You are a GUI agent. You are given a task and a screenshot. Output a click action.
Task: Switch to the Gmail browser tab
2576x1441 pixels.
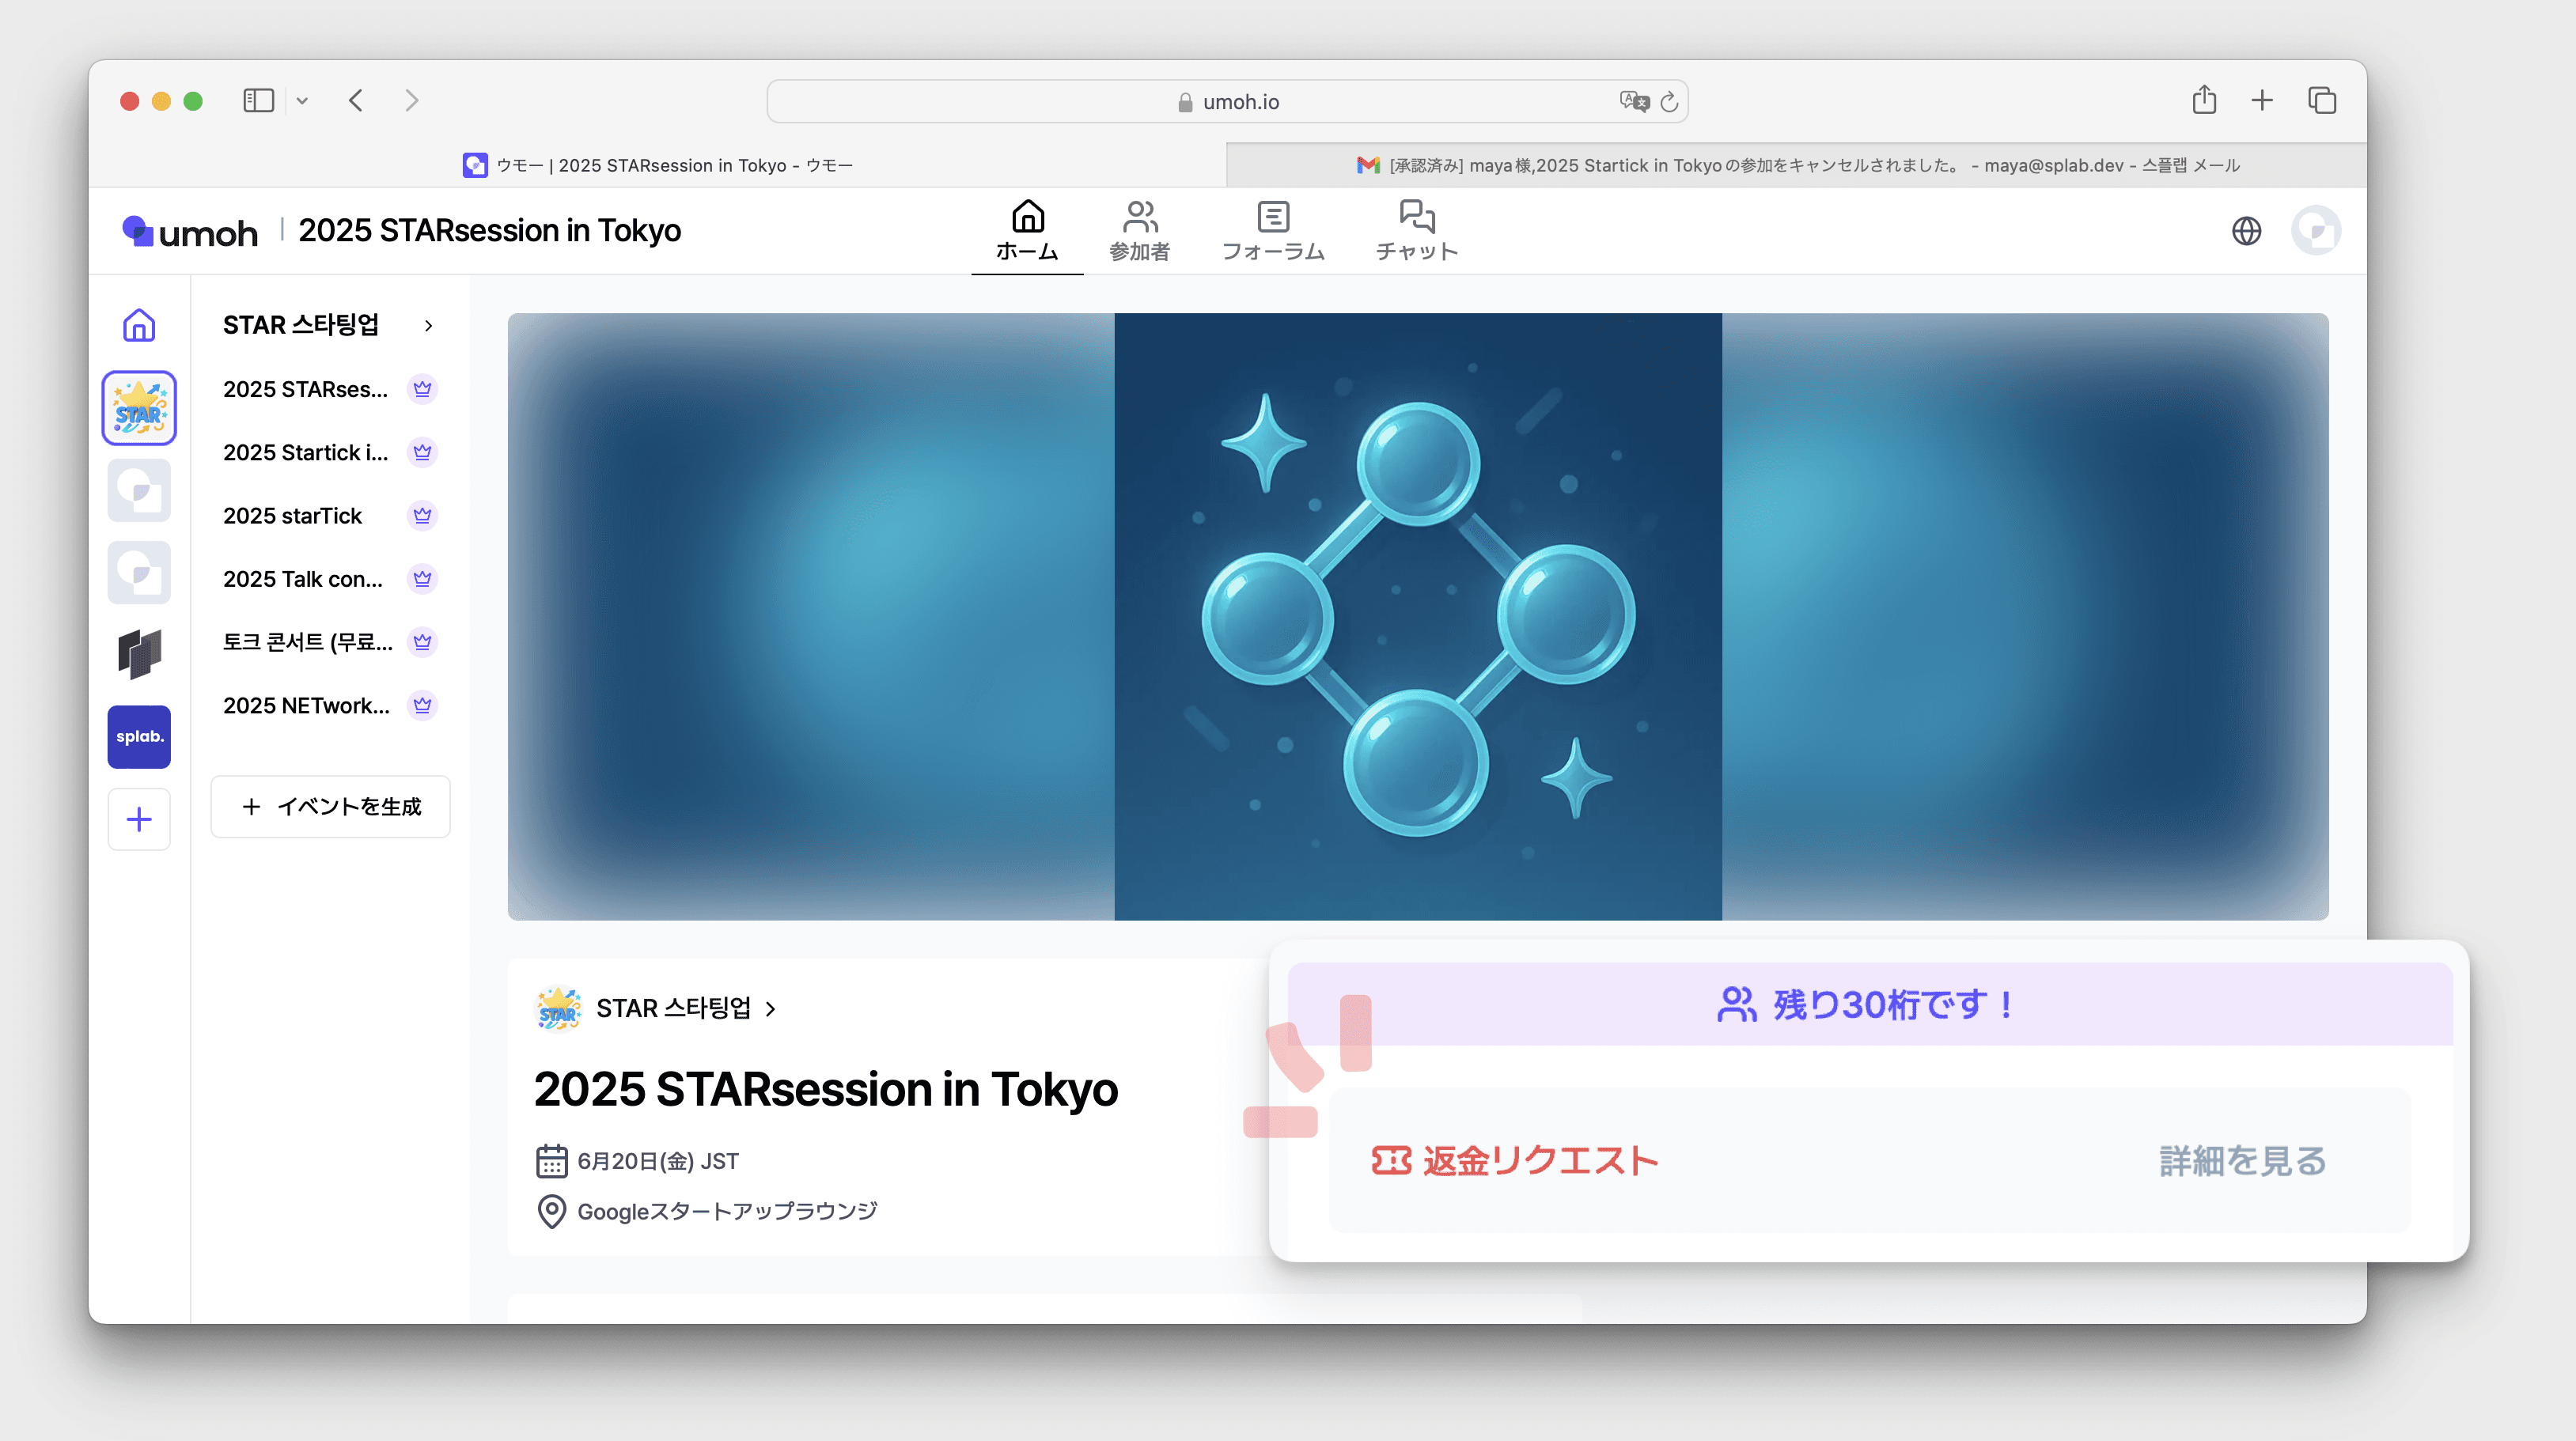[x=1796, y=165]
